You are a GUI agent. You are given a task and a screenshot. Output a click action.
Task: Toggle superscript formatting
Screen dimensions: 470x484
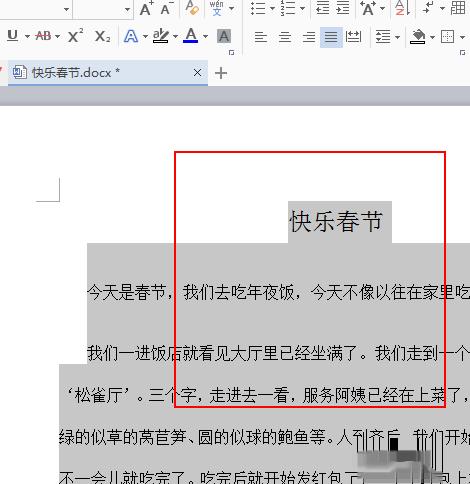pos(75,35)
